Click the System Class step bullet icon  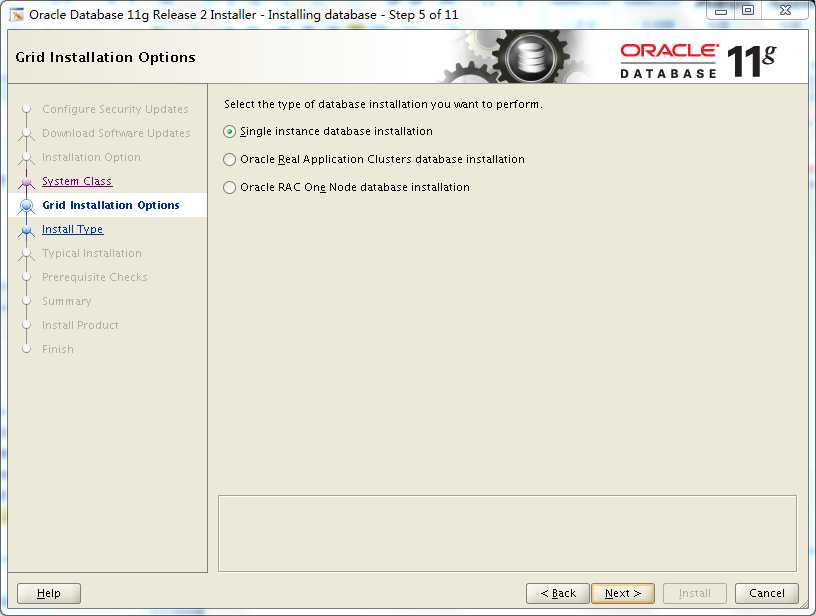tap(27, 182)
